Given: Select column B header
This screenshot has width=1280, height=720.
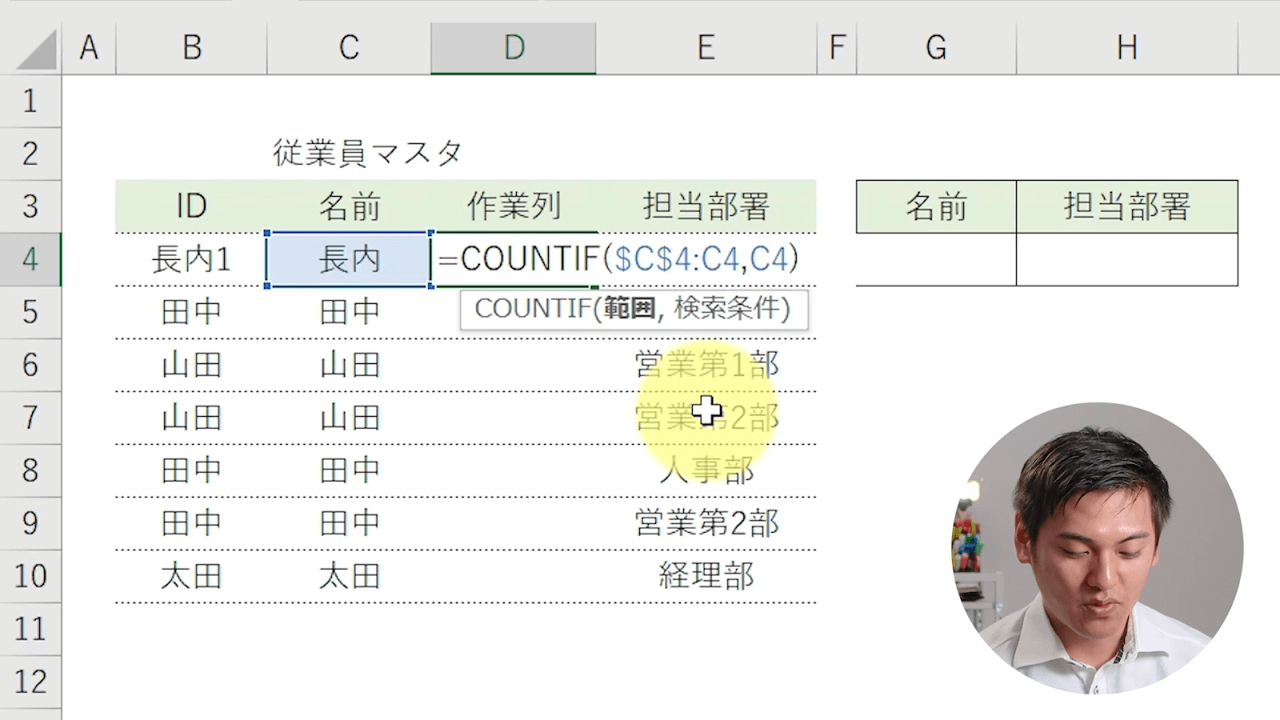Looking at the screenshot, I should coord(192,48).
